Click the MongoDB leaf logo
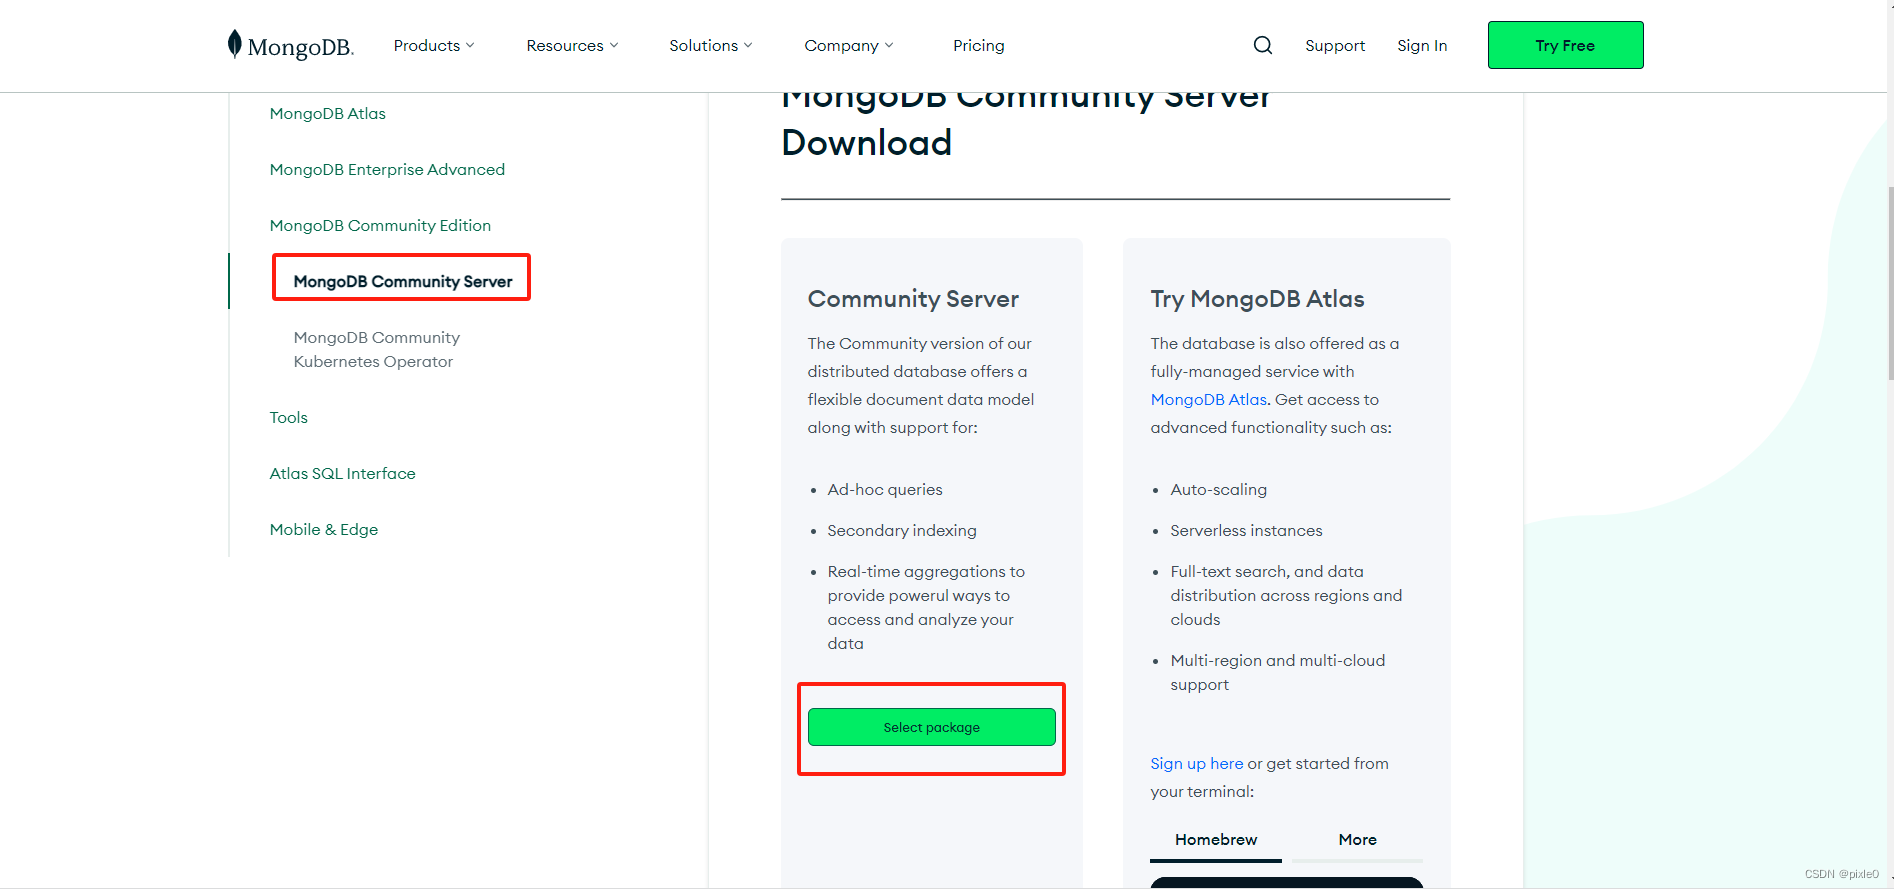Image resolution: width=1894 pixels, height=889 pixels. click(290, 45)
